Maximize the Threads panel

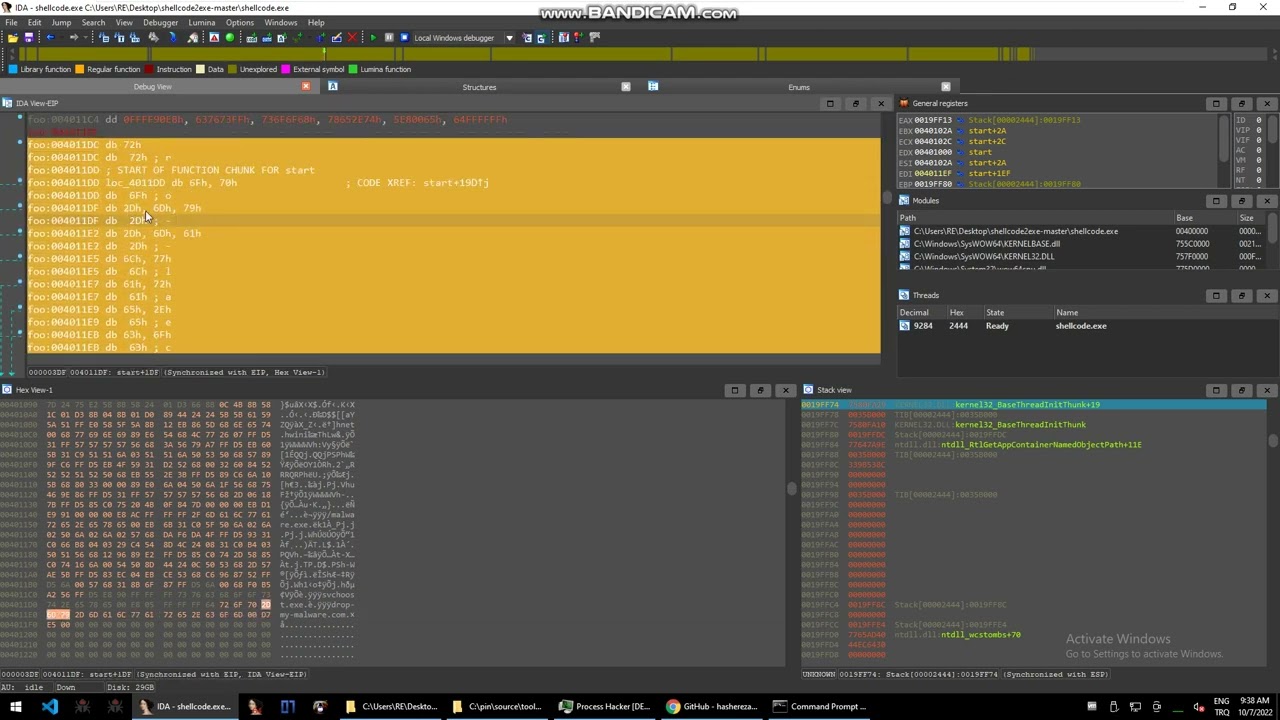(x=1216, y=296)
